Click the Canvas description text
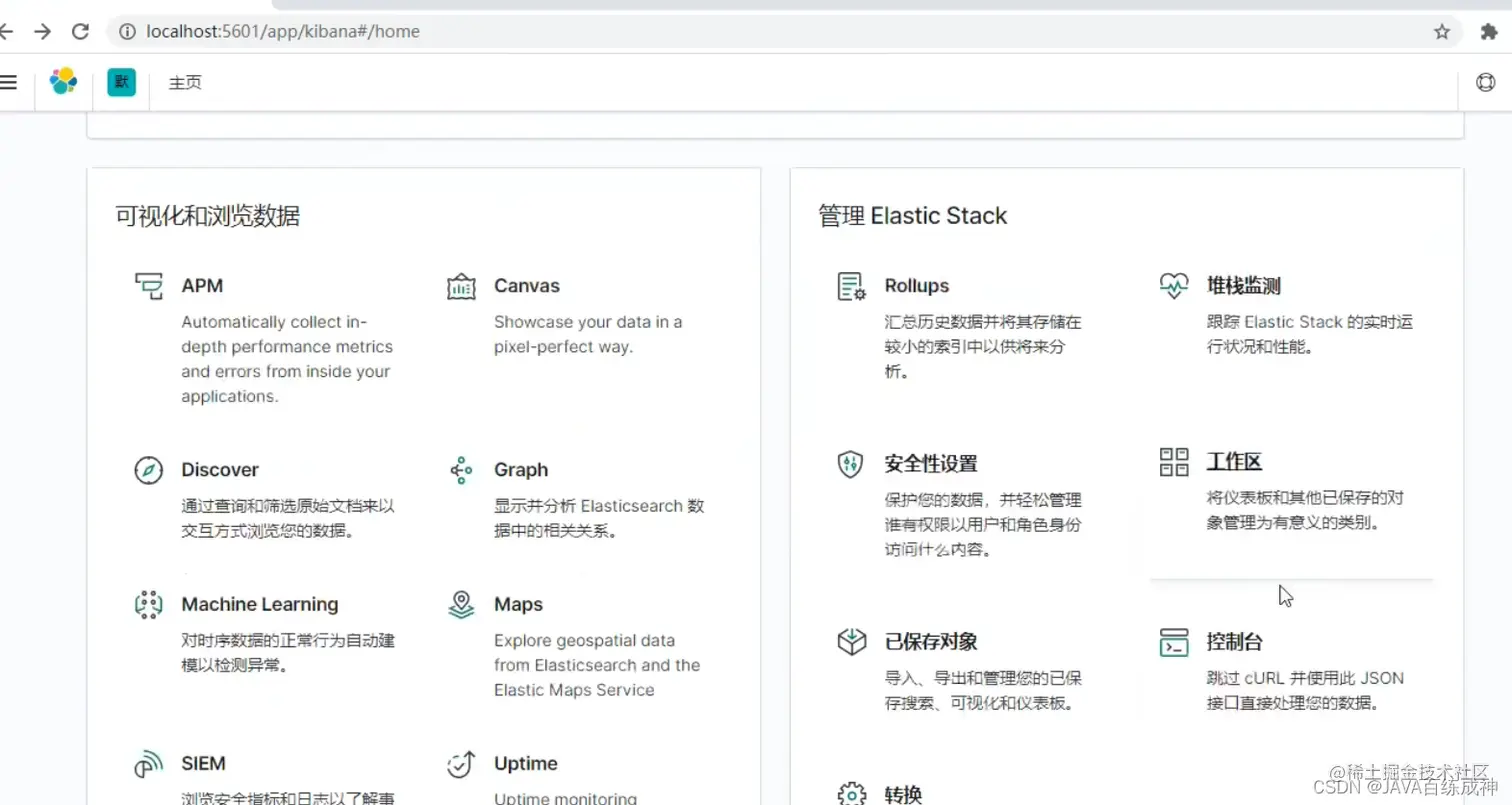The image size is (1512, 805). pyautogui.click(x=588, y=334)
